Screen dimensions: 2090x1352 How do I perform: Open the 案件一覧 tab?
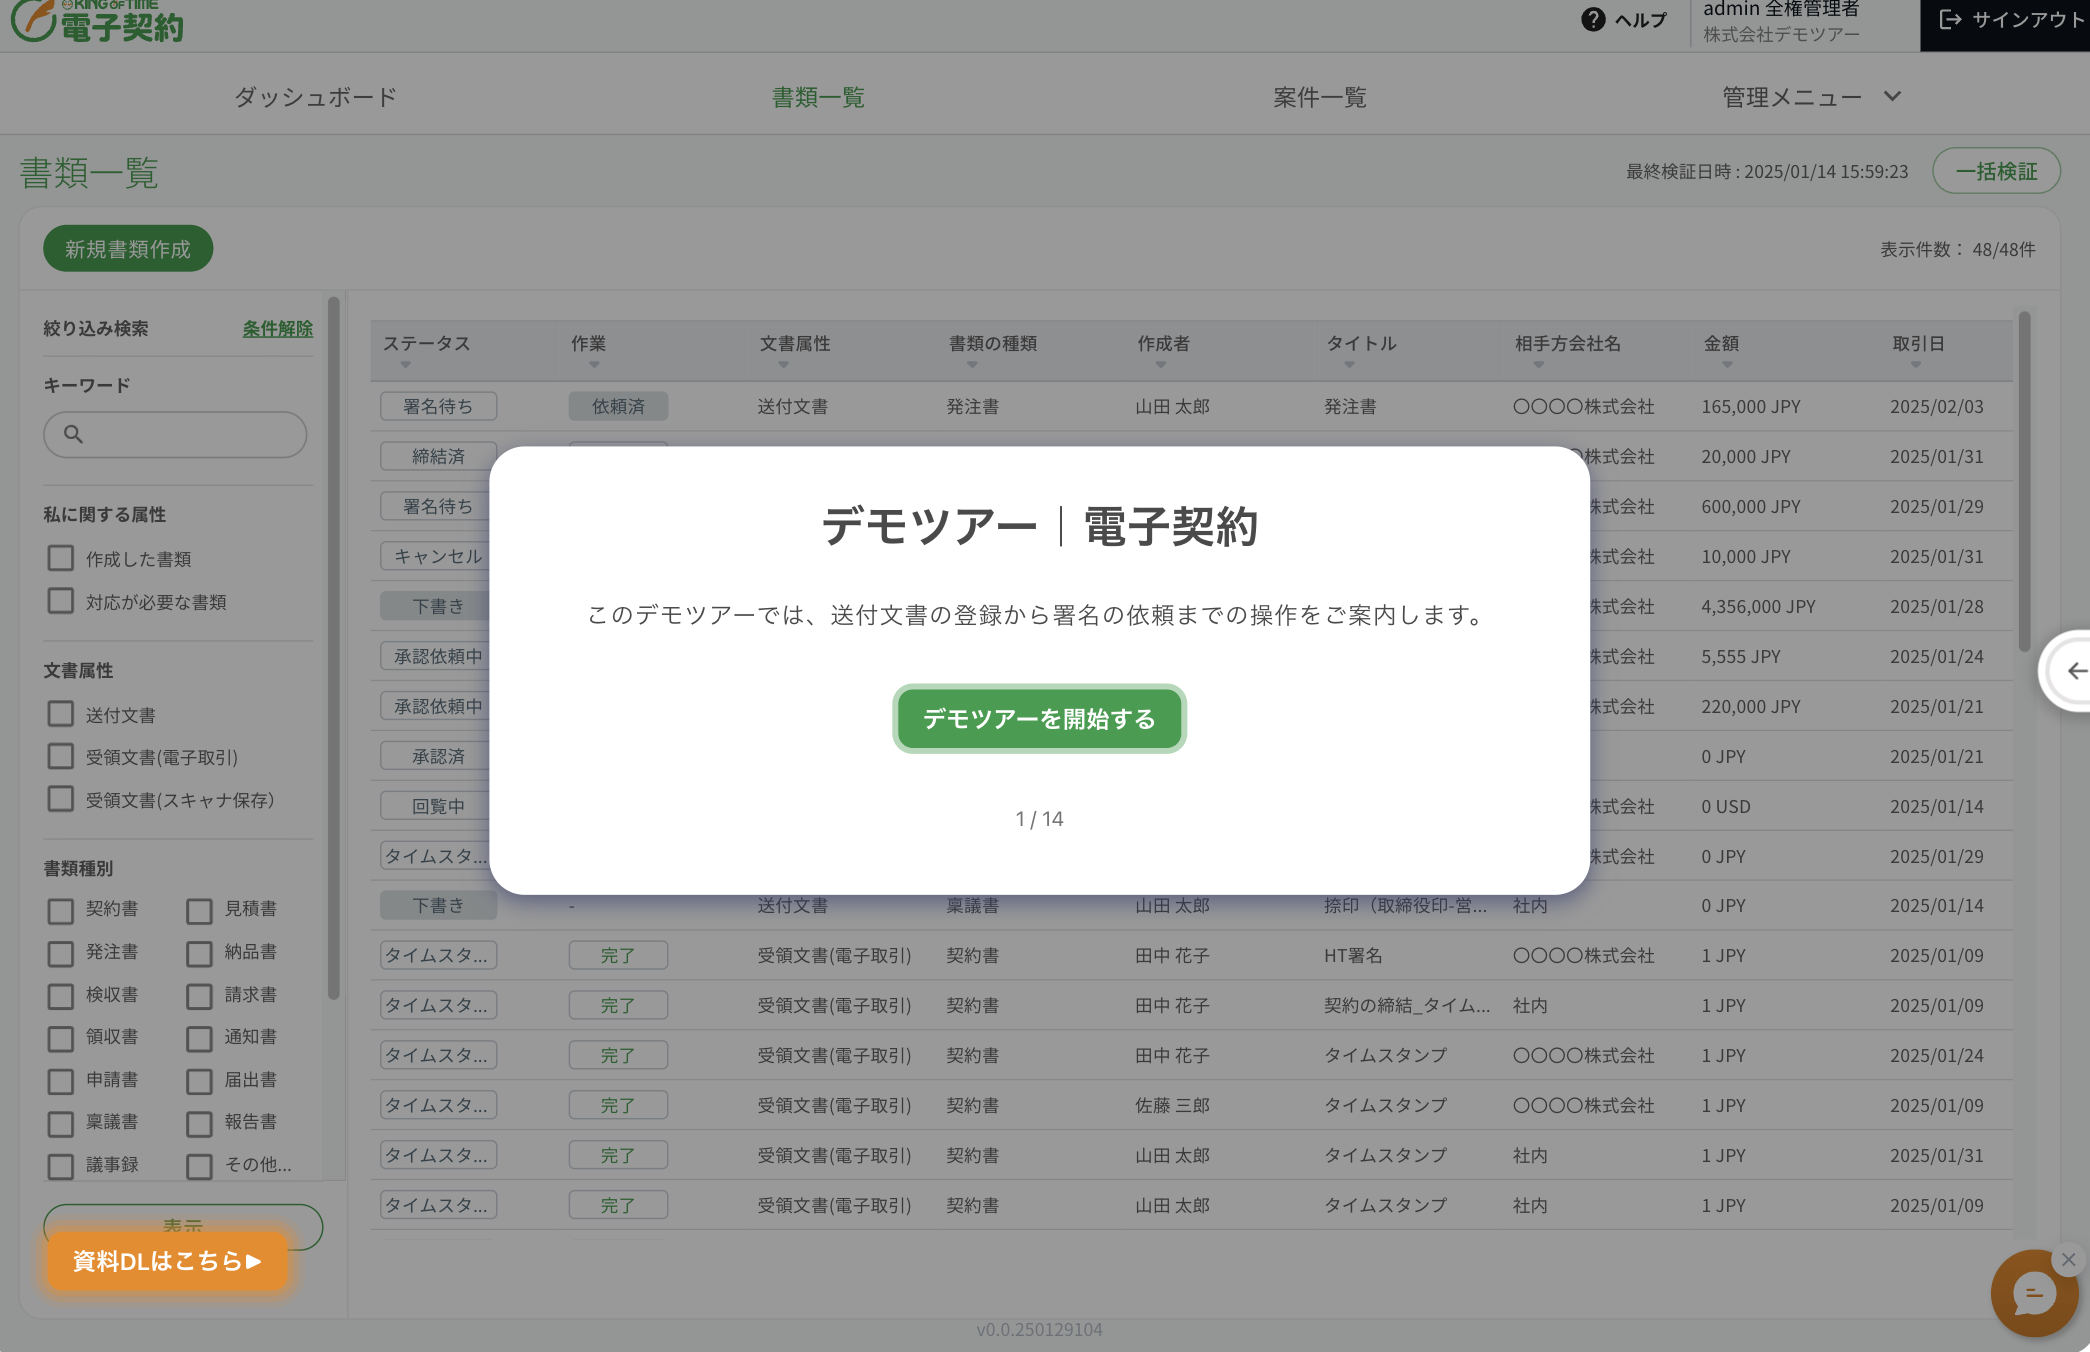1320,97
